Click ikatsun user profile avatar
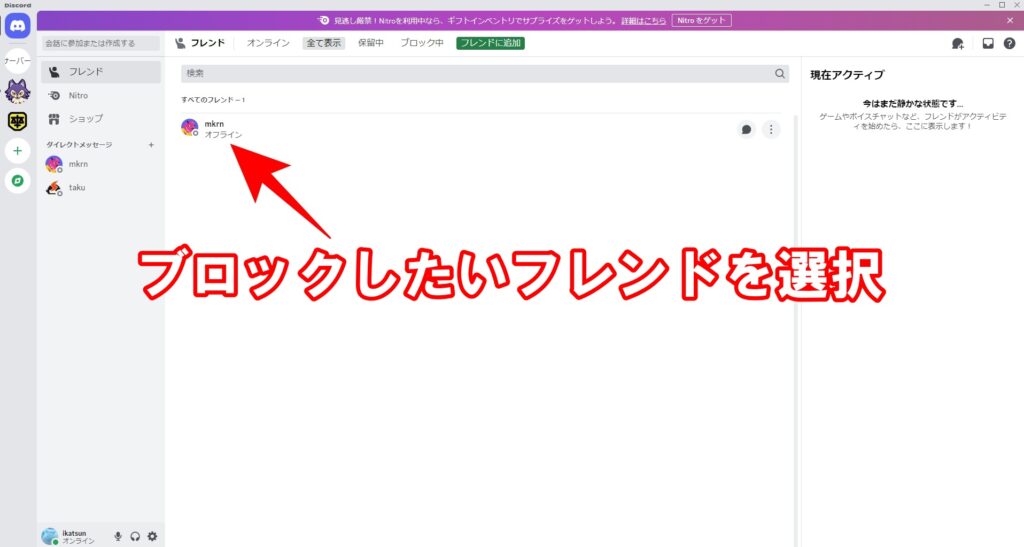Screen dimensions: 1024x547 [x=50, y=537]
